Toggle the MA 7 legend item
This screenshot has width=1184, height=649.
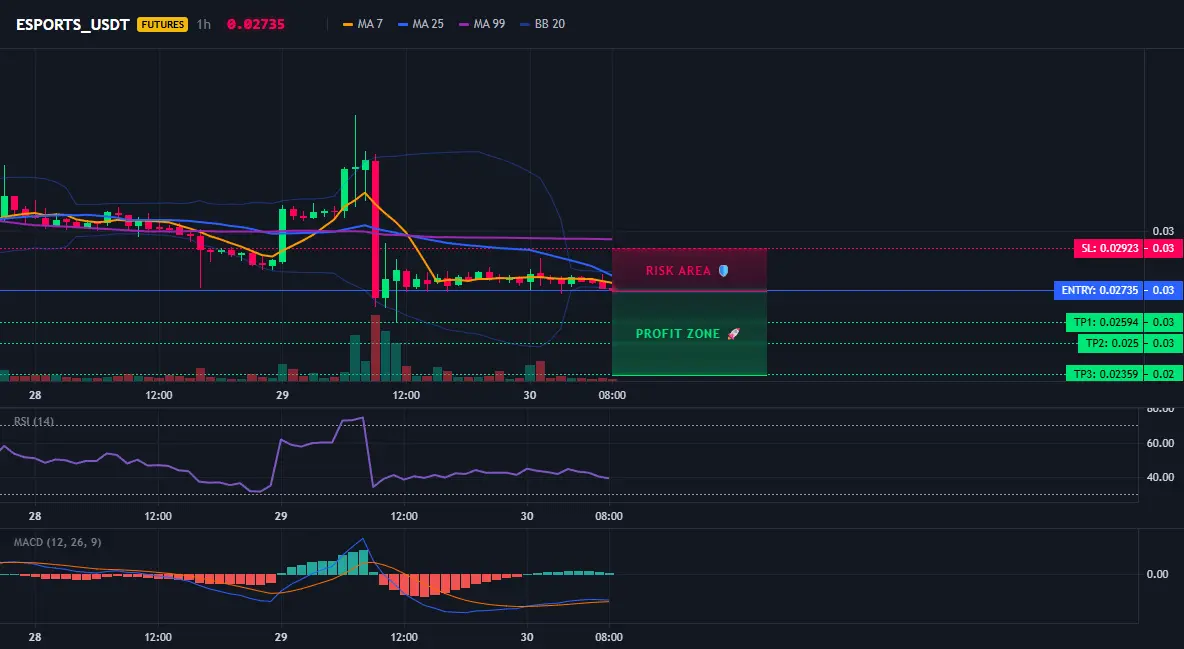[x=363, y=24]
